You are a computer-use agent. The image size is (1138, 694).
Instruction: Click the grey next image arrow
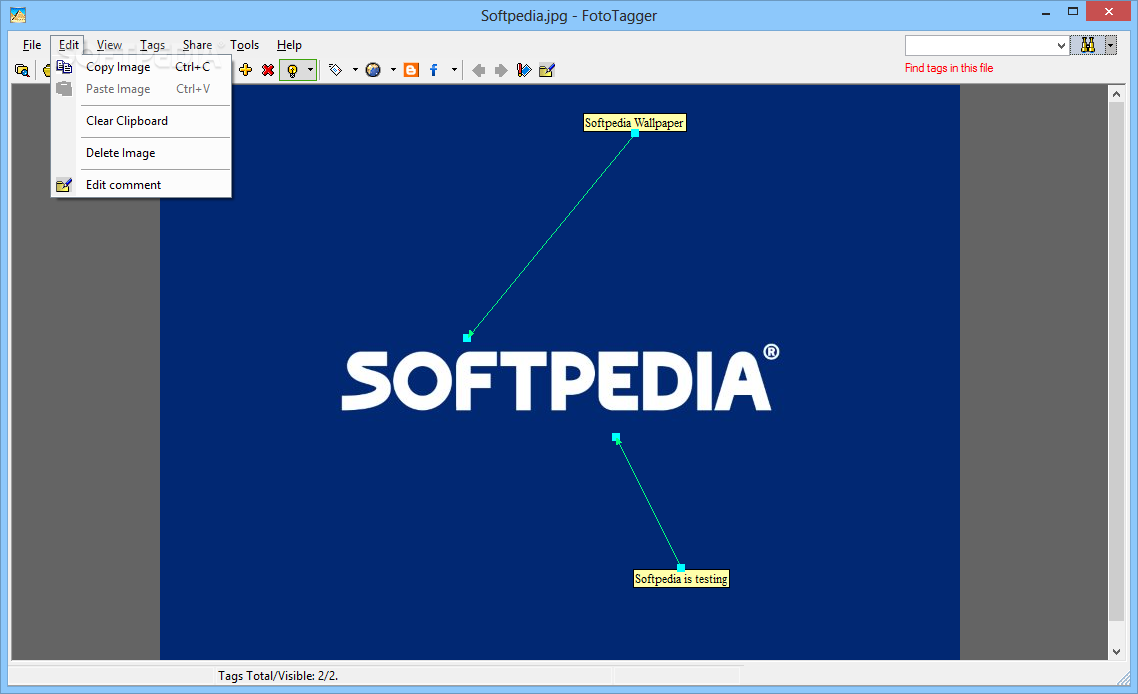tap(501, 70)
